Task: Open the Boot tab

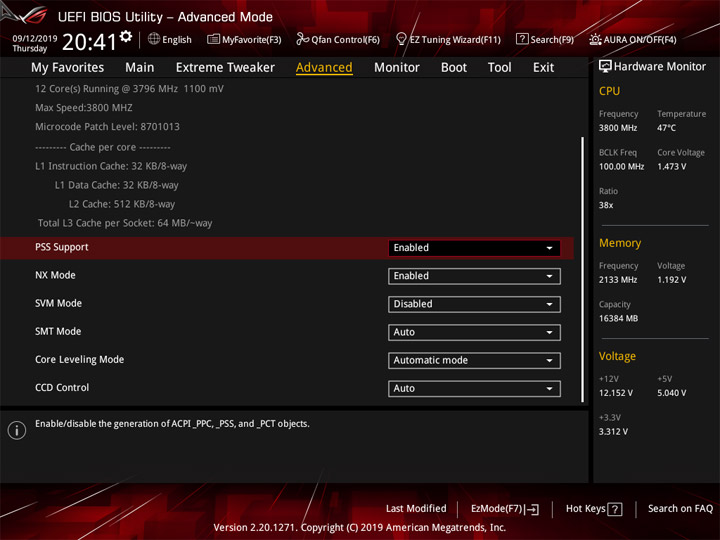Action: pyautogui.click(x=454, y=68)
